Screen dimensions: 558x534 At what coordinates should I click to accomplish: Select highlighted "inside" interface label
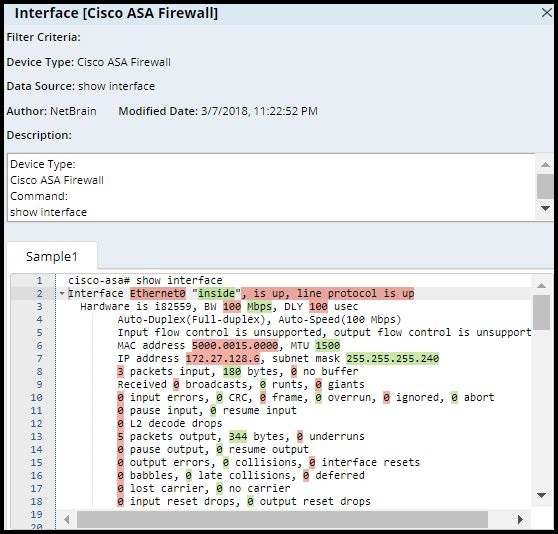tap(217, 294)
